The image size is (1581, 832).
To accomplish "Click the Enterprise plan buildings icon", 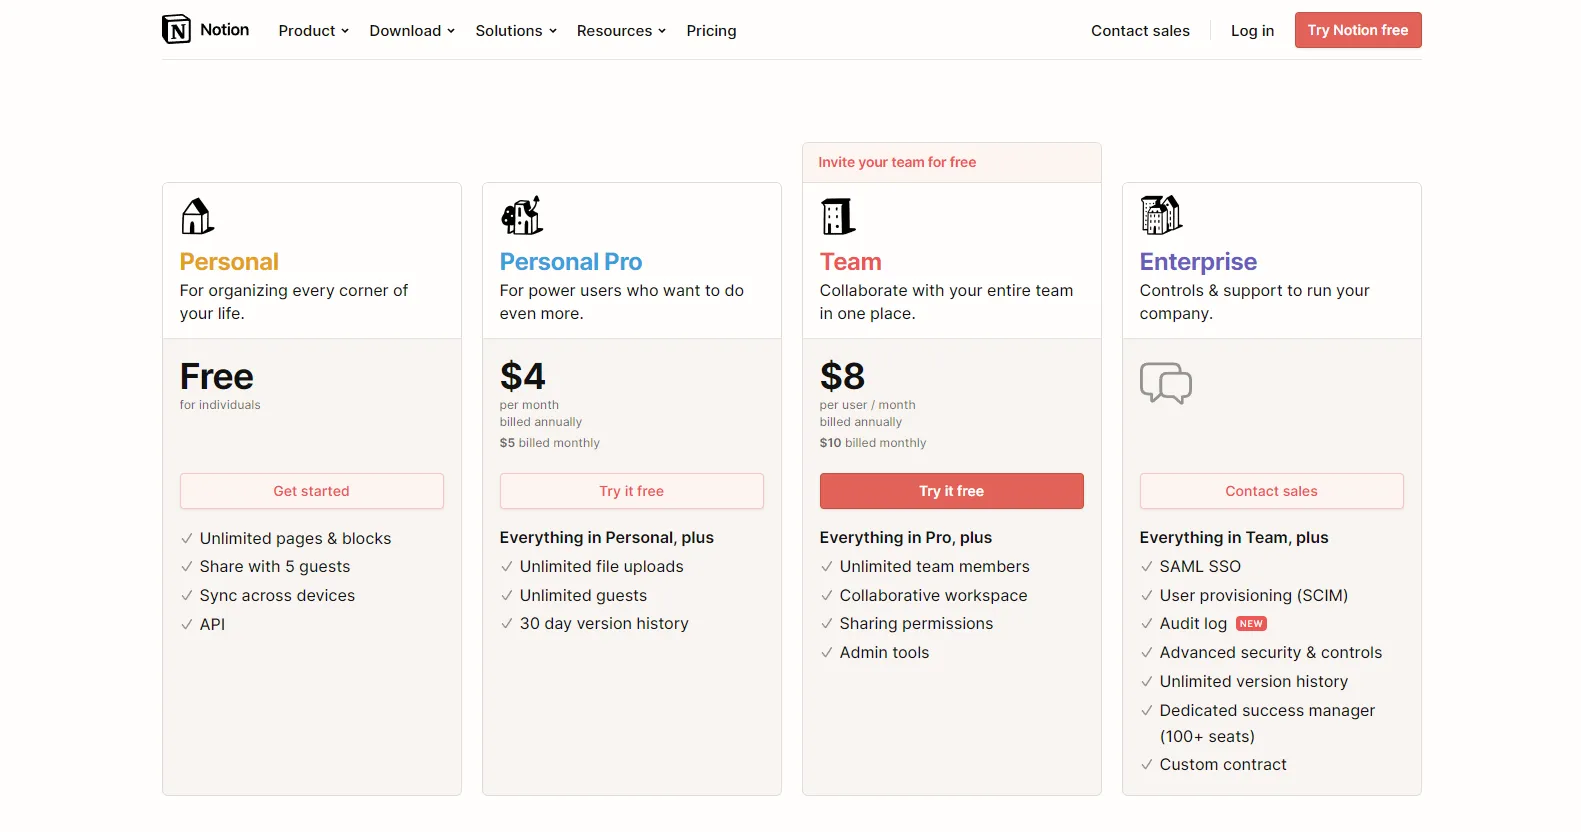I will (1161, 215).
